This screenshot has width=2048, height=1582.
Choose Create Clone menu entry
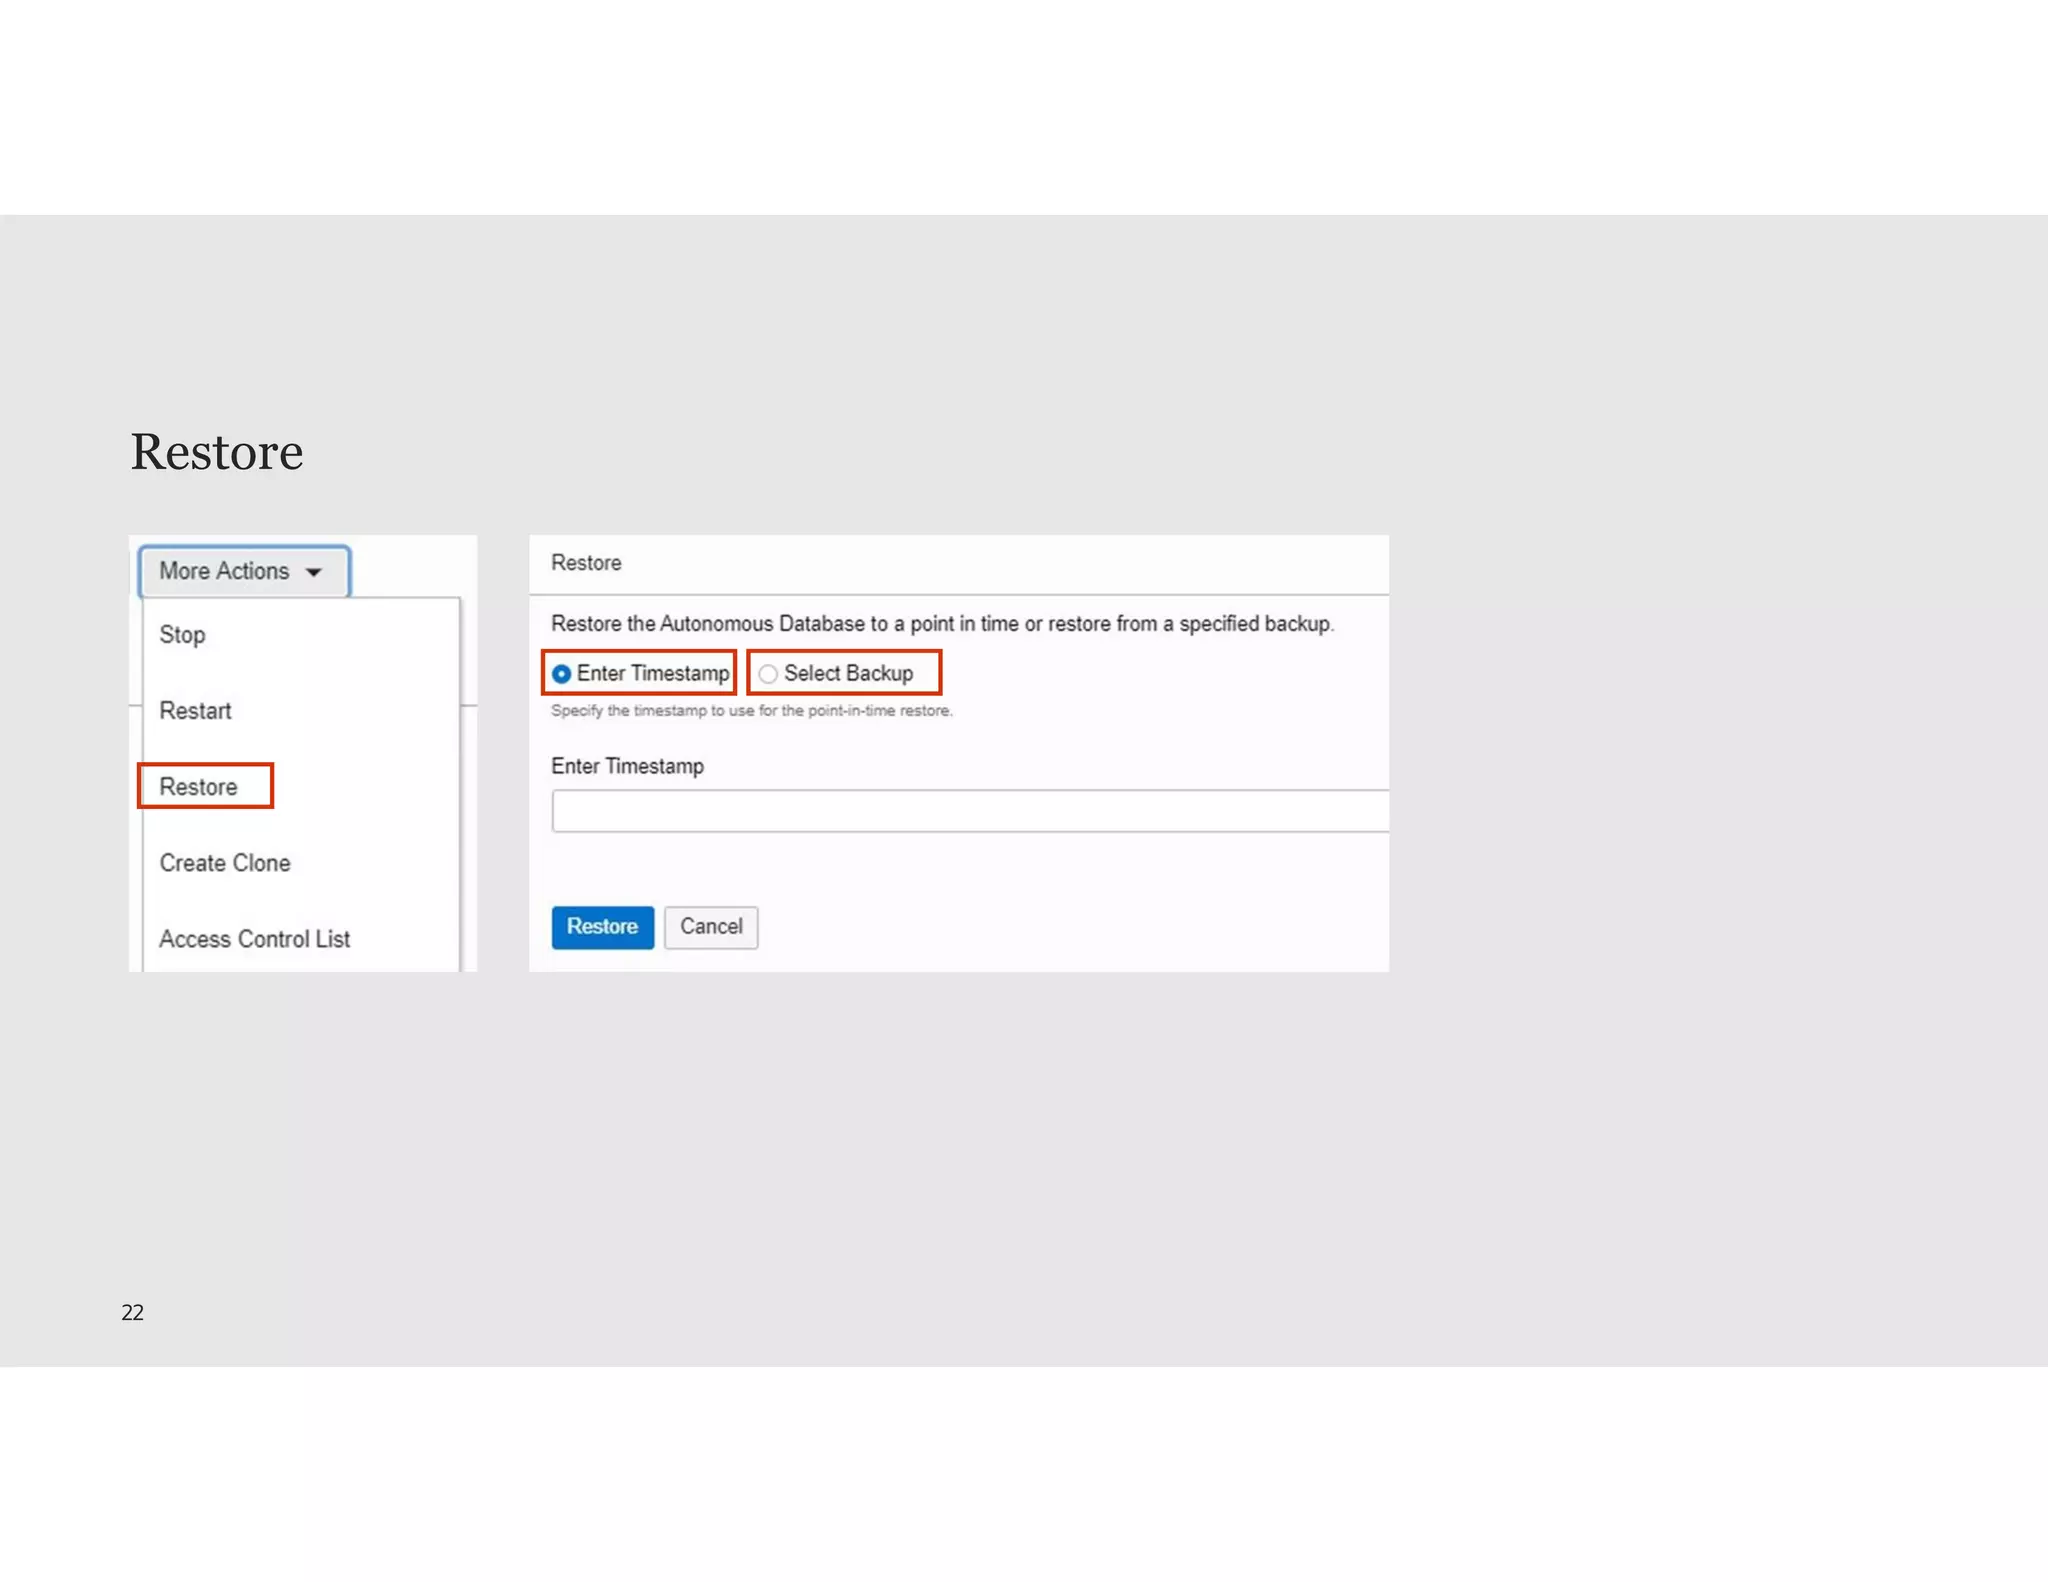[225, 863]
